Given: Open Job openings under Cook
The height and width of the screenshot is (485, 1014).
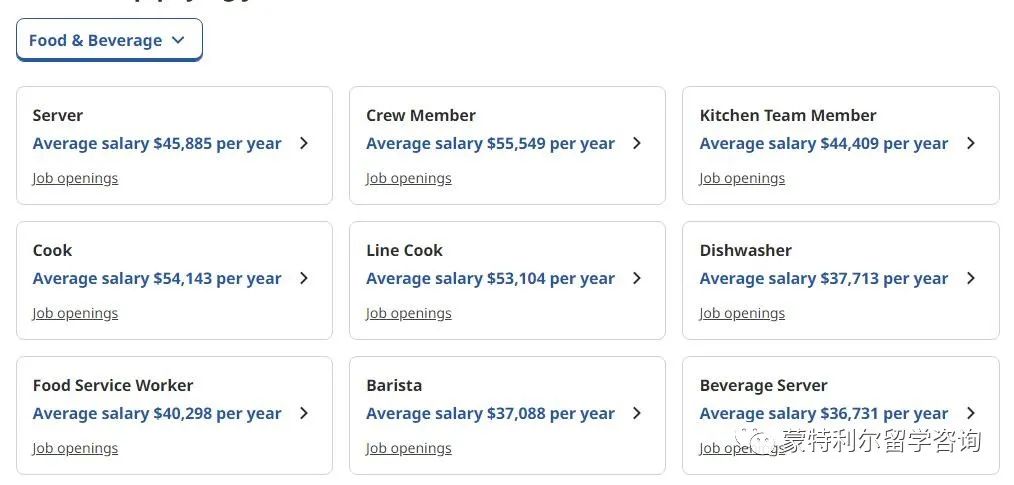Looking at the screenshot, I should coord(75,314).
